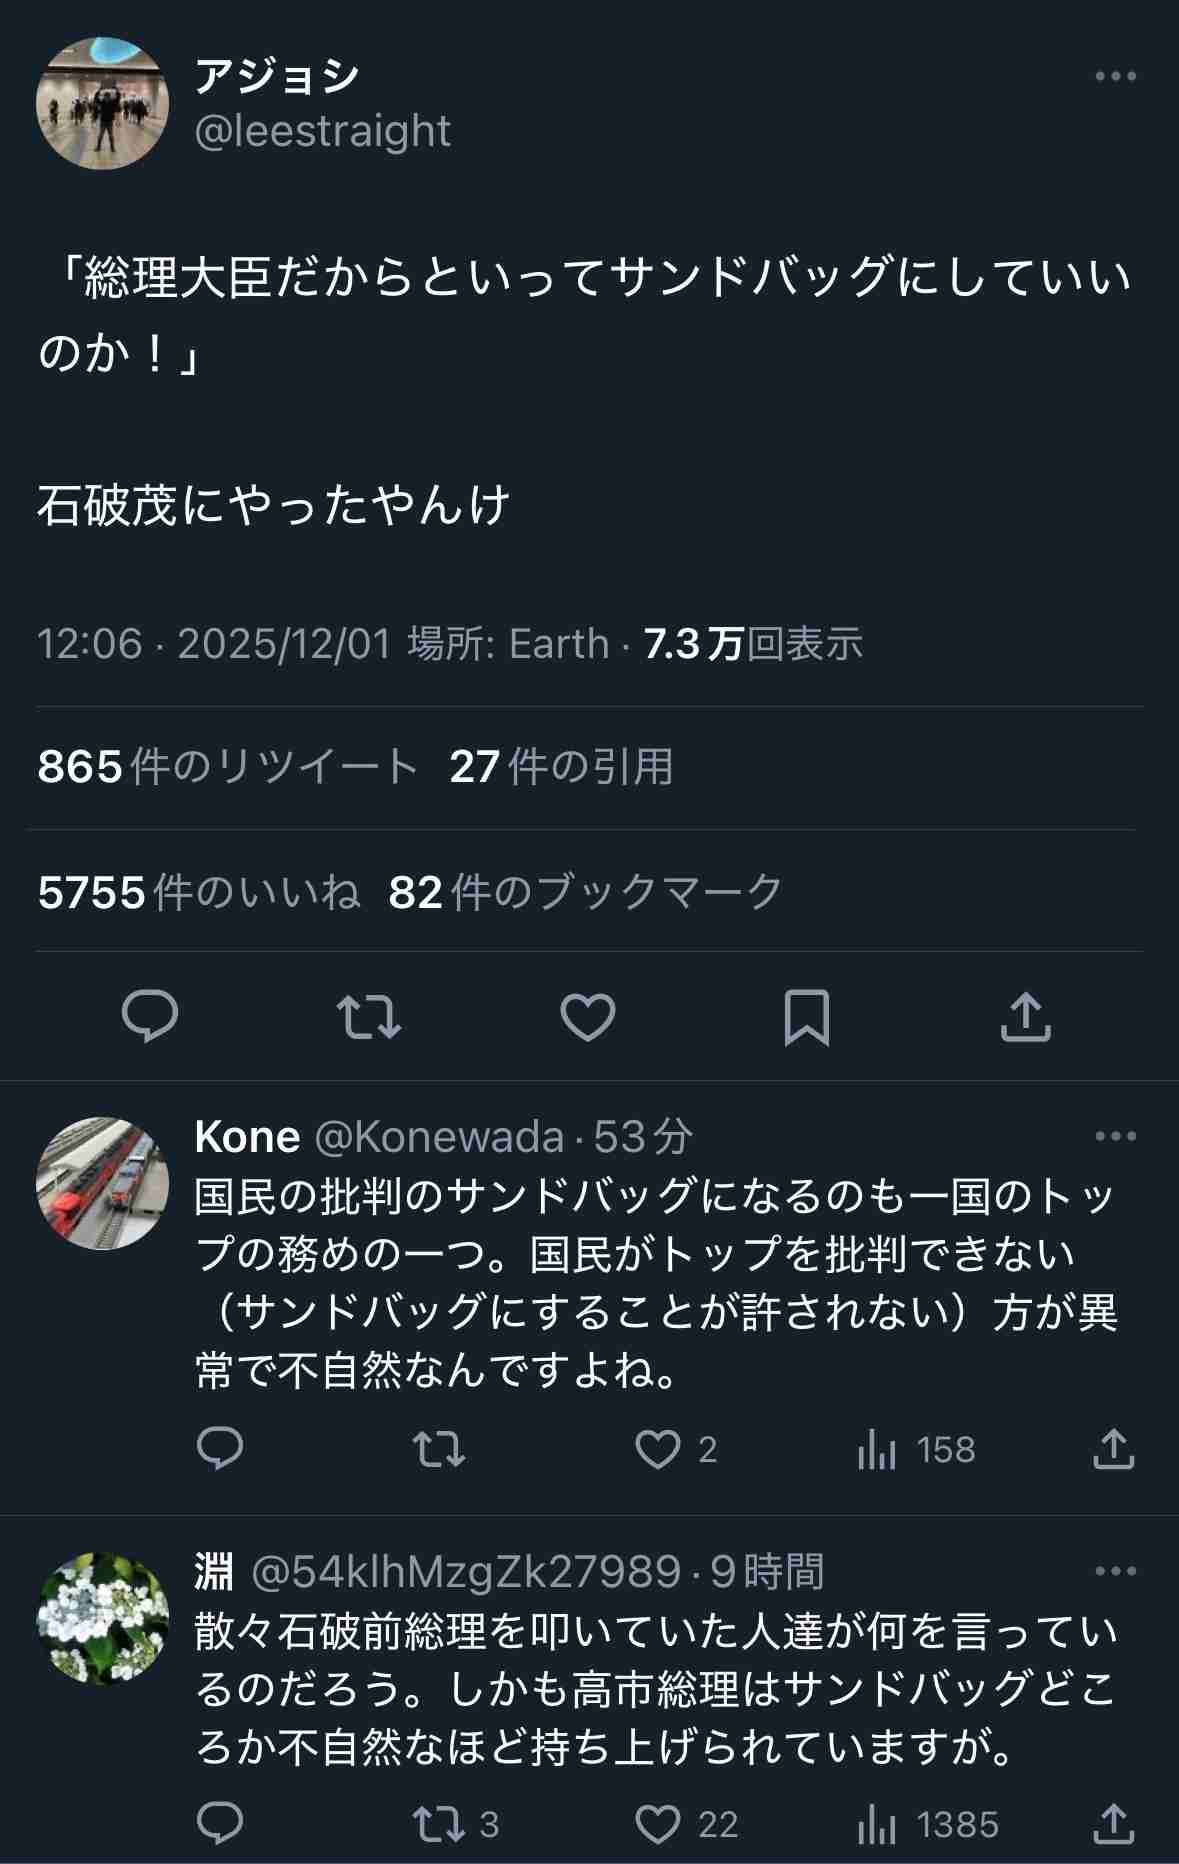Open the 27 quotes list
The width and height of the screenshot is (1179, 1864).
tap(561, 767)
